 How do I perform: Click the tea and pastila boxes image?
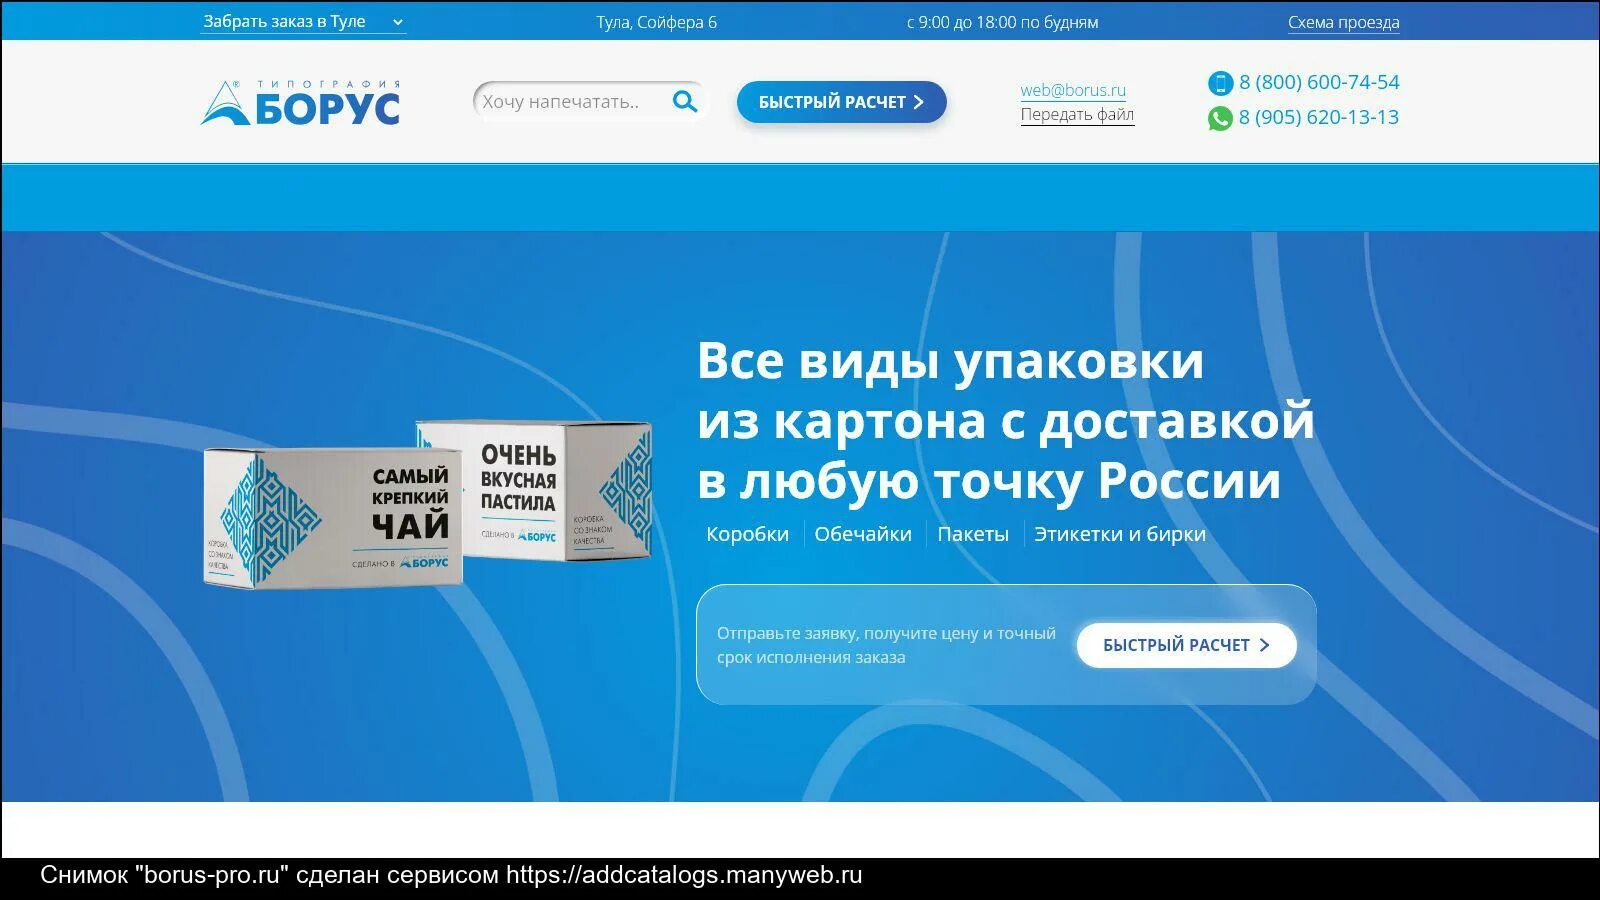(428, 503)
